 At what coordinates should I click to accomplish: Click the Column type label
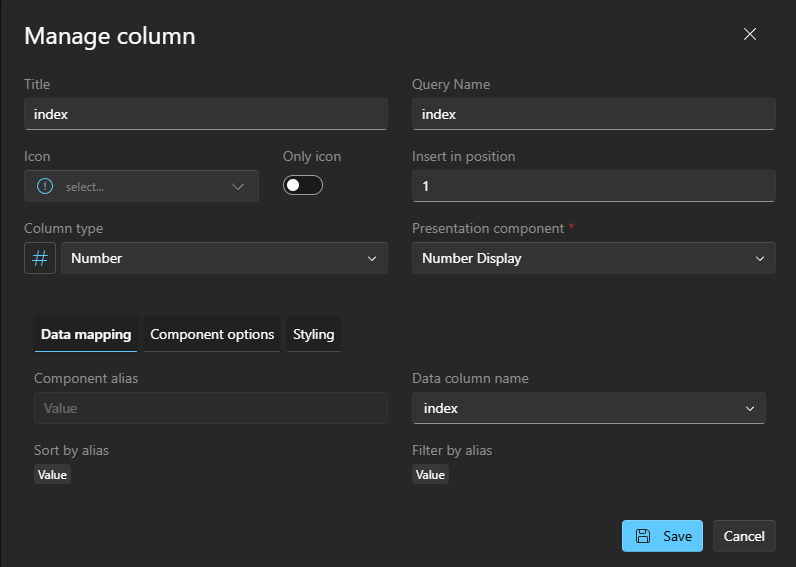pos(63,228)
